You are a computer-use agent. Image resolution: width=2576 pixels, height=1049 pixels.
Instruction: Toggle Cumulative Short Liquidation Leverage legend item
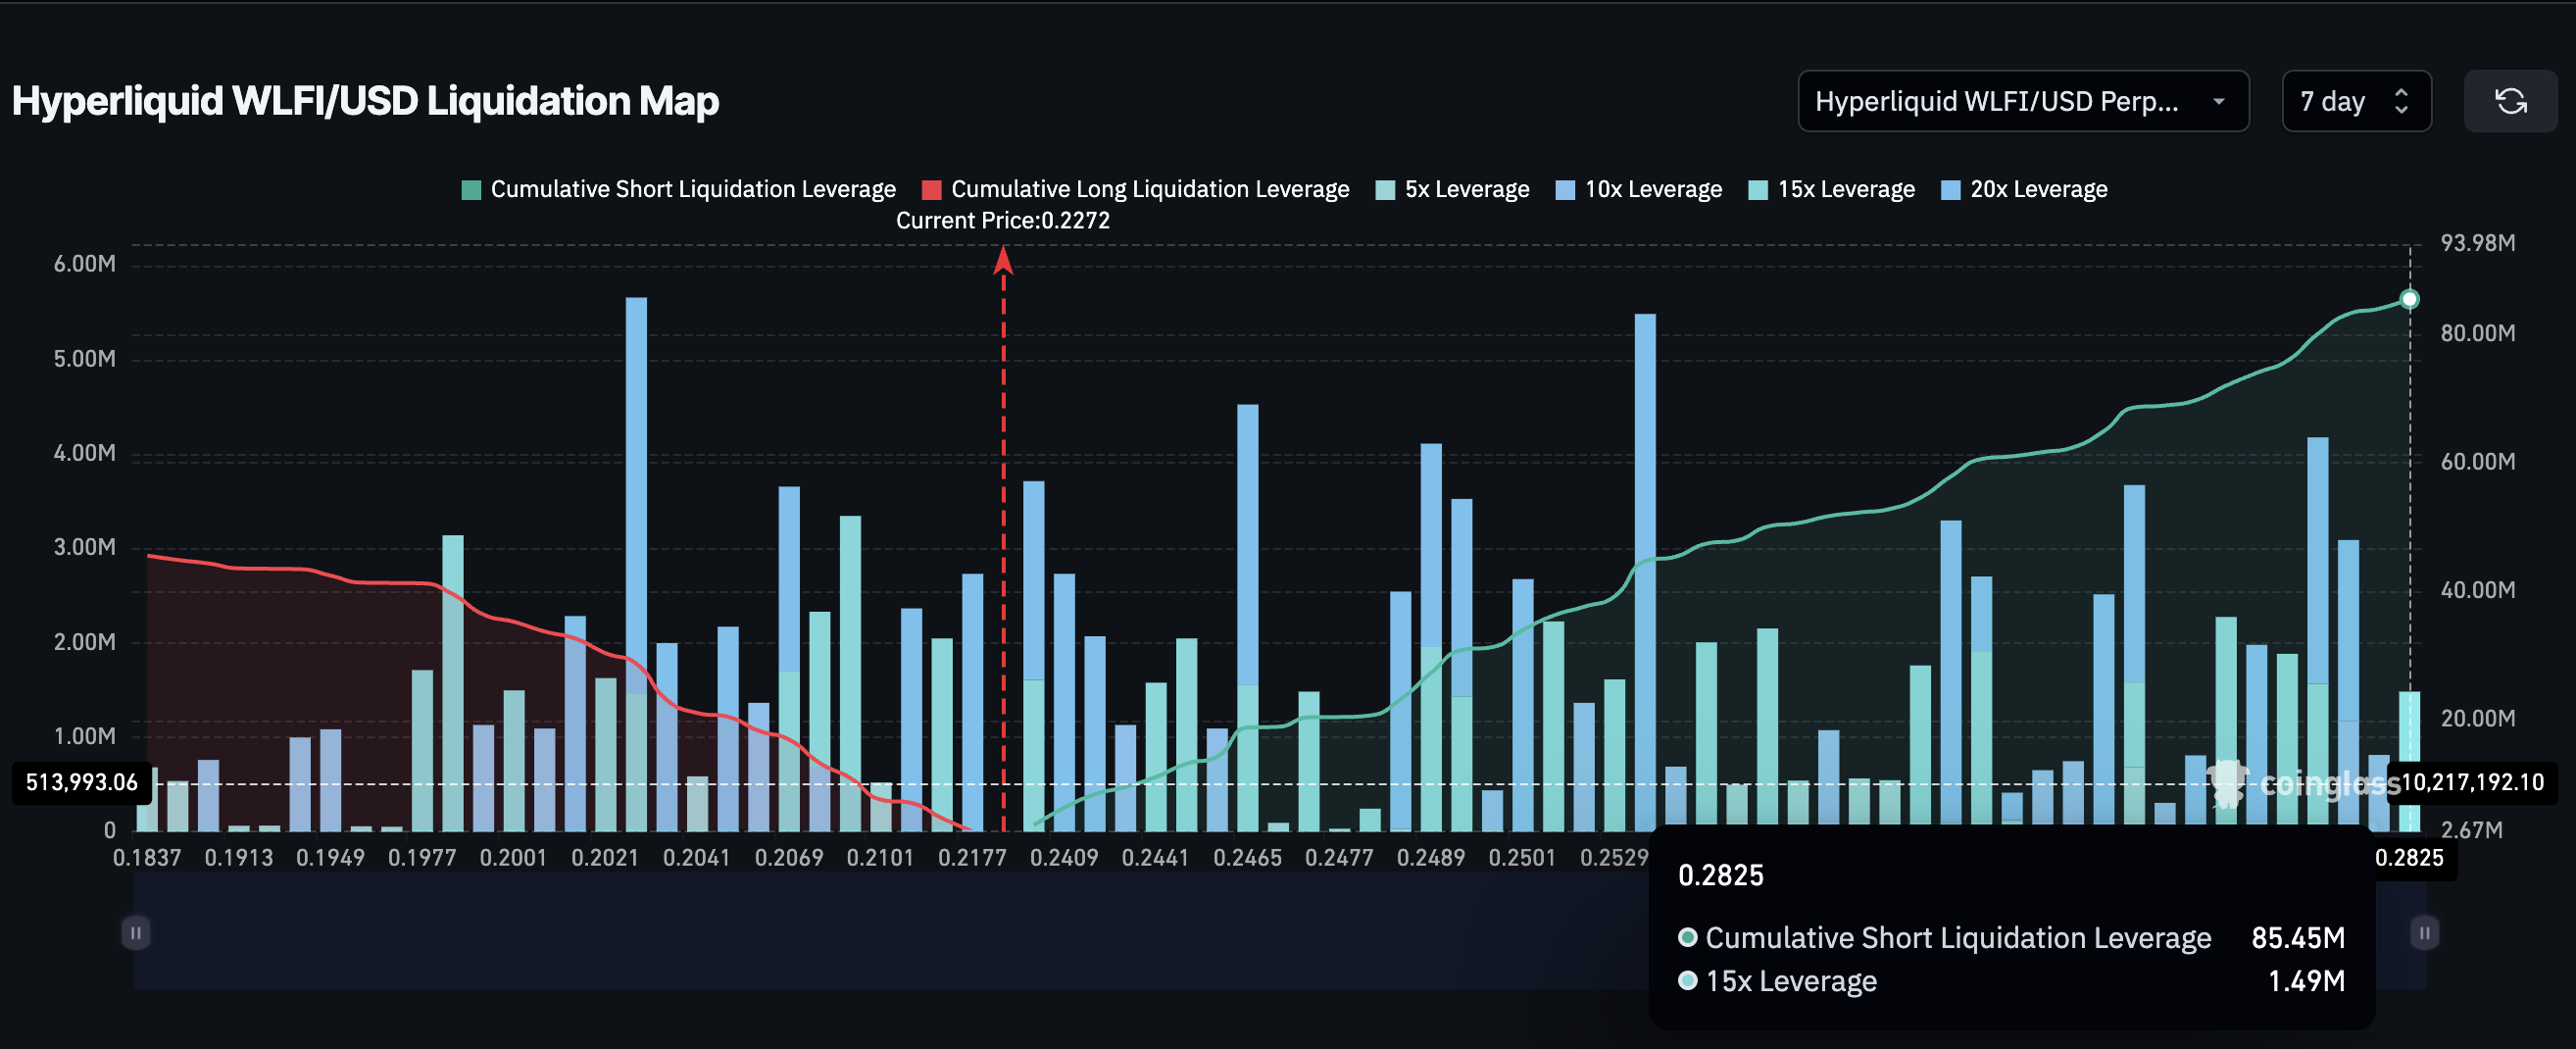678,189
